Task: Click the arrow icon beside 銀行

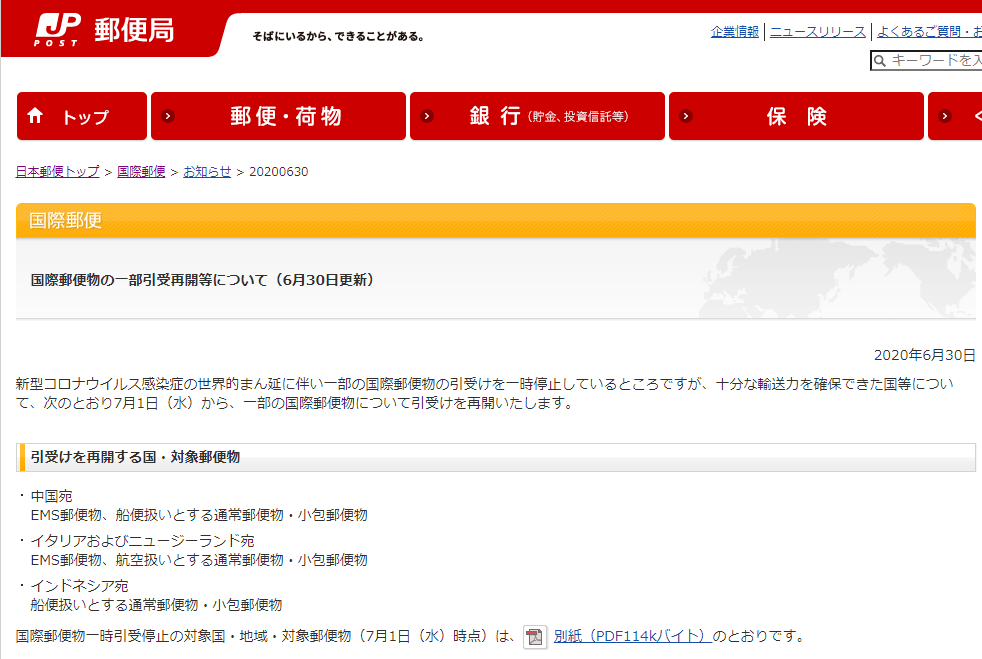Action: pos(427,116)
